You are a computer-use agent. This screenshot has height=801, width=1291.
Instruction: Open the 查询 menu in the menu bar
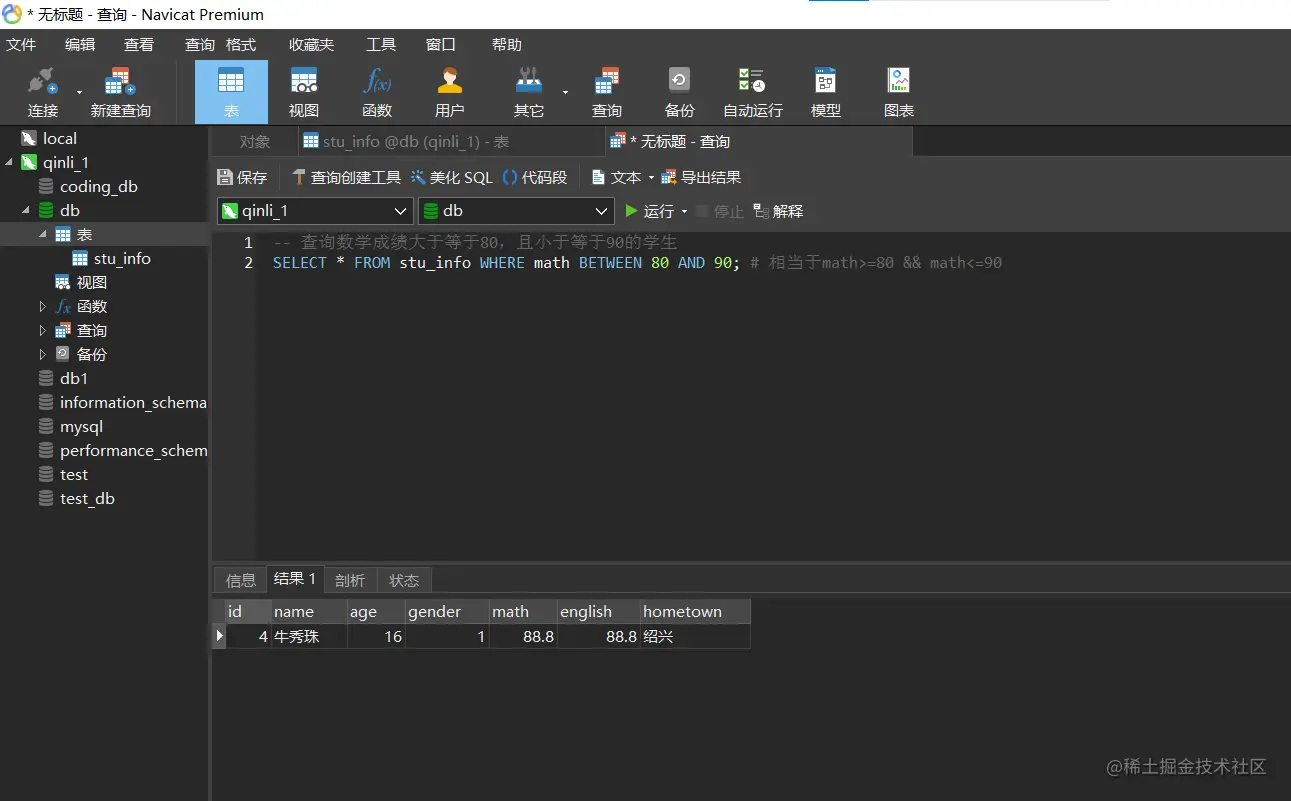[200, 44]
